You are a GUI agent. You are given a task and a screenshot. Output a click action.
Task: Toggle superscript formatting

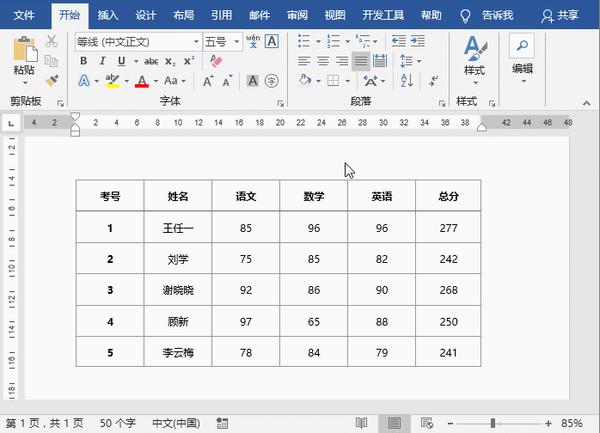[x=189, y=60]
